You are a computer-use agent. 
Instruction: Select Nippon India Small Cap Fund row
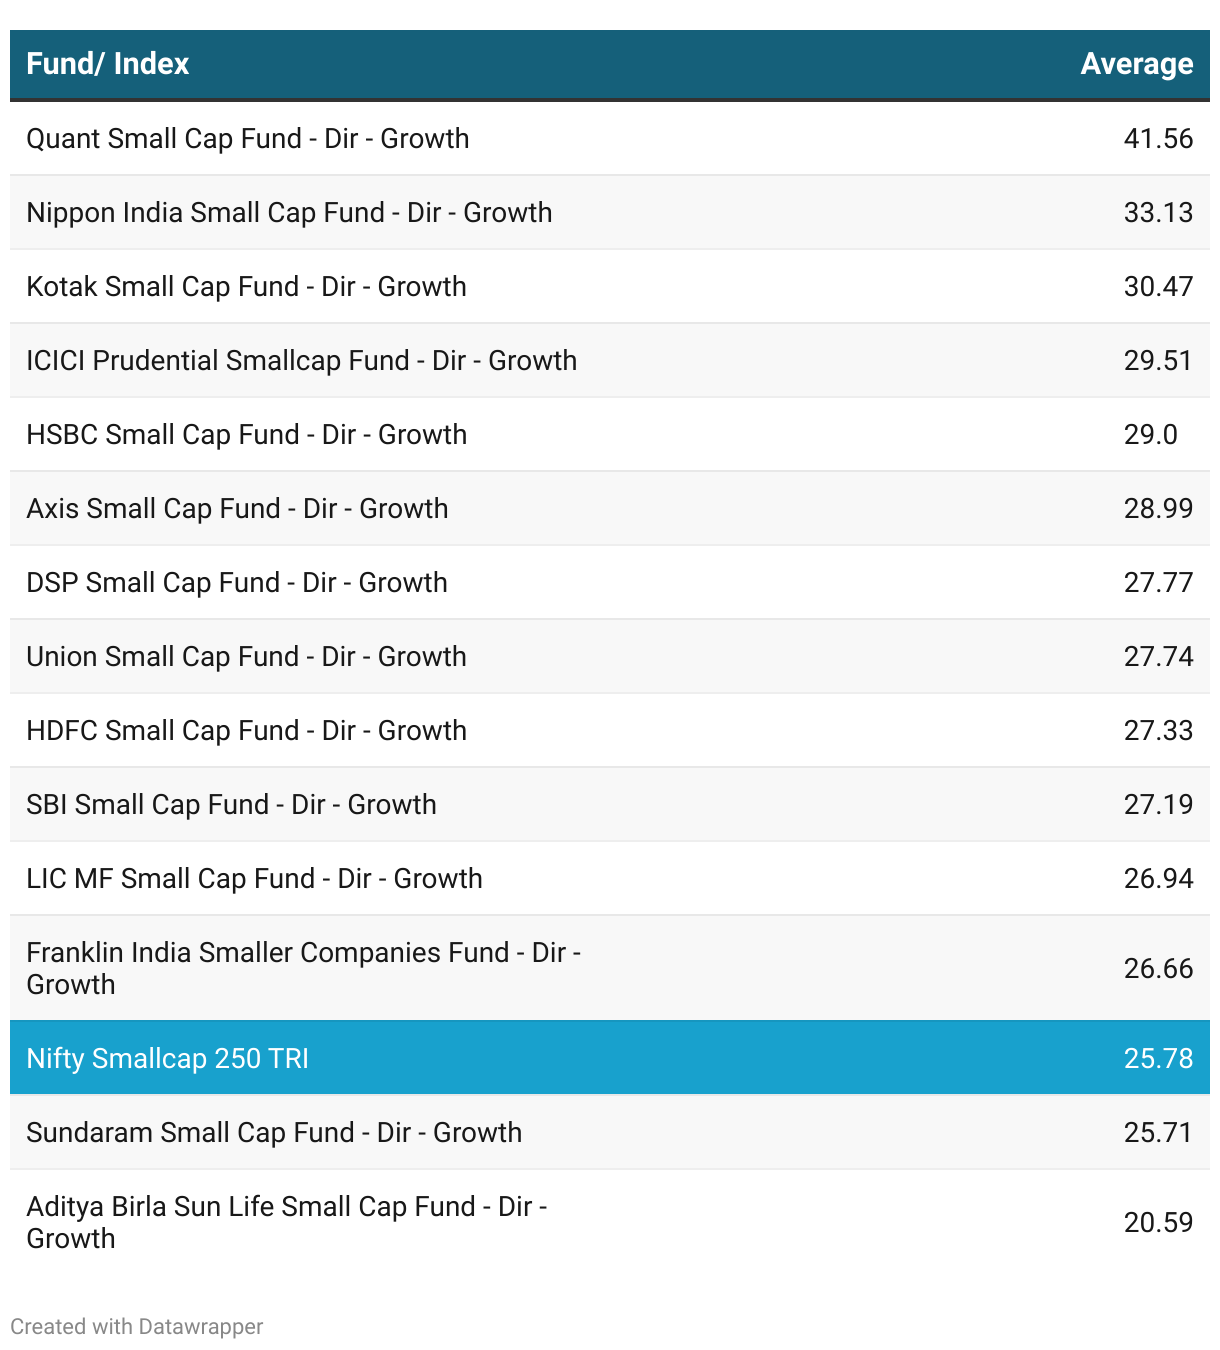coord(610,213)
